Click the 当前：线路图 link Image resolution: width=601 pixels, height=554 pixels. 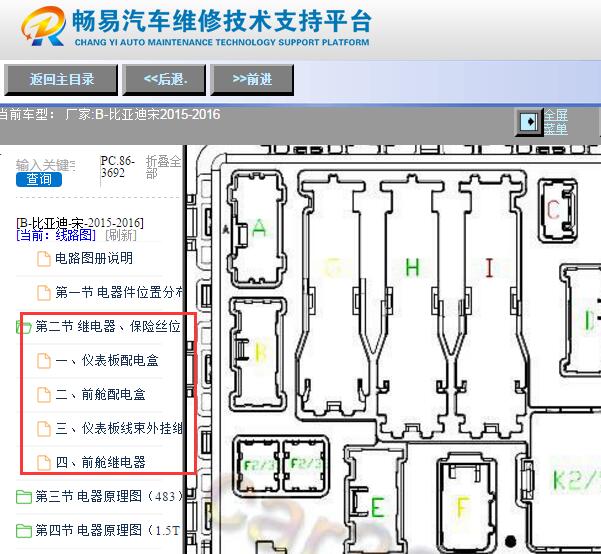click(x=56, y=235)
